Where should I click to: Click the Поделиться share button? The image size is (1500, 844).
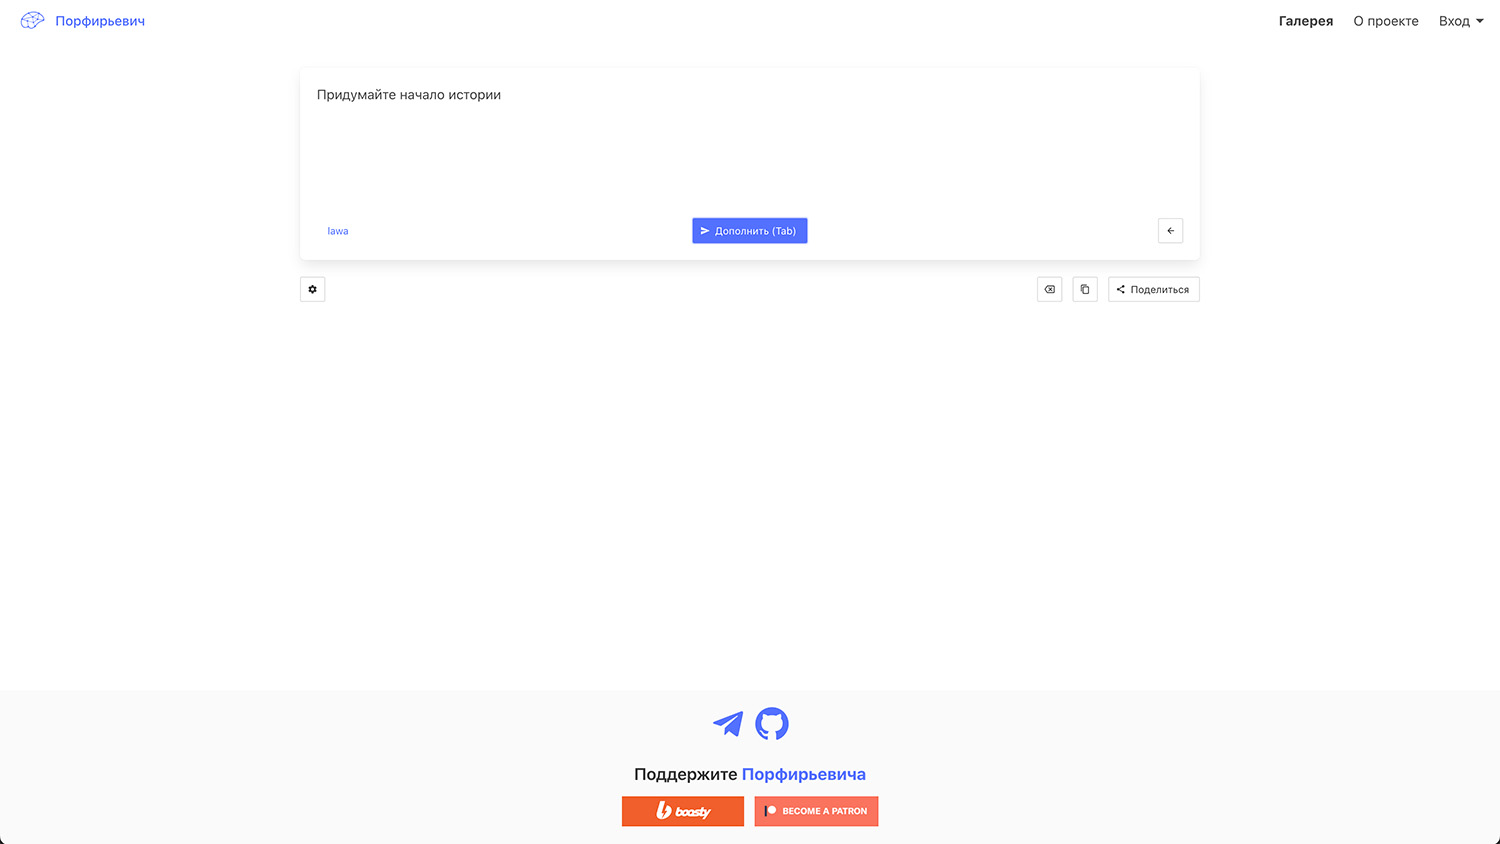click(x=1153, y=290)
